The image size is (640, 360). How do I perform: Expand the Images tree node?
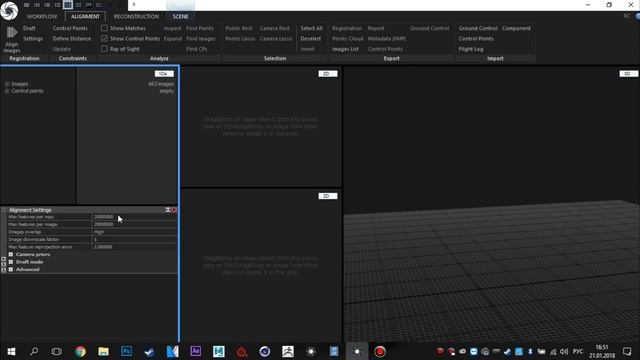click(7, 84)
